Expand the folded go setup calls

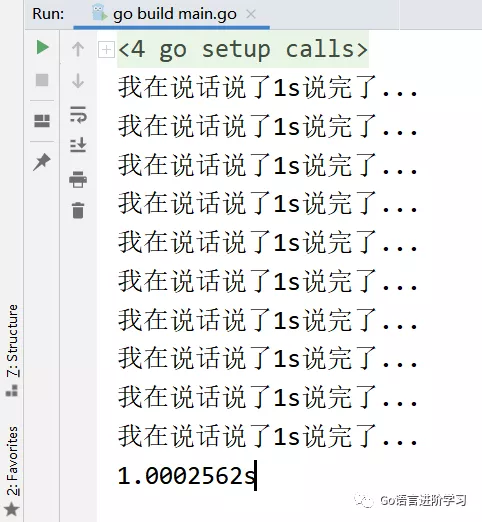106,50
